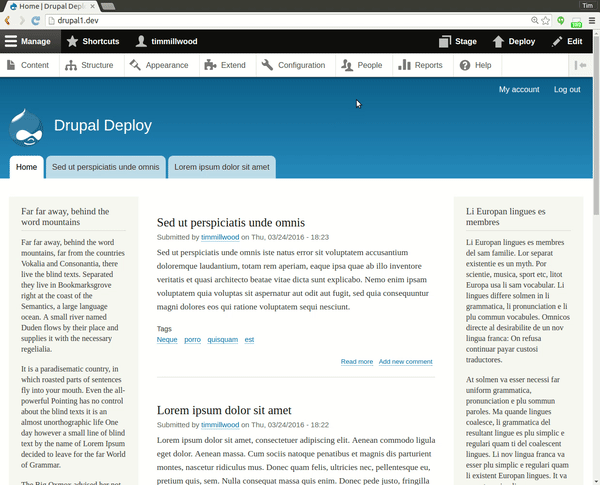Open Help admin menu
This screenshot has height=485, width=600.
pos(476,65)
